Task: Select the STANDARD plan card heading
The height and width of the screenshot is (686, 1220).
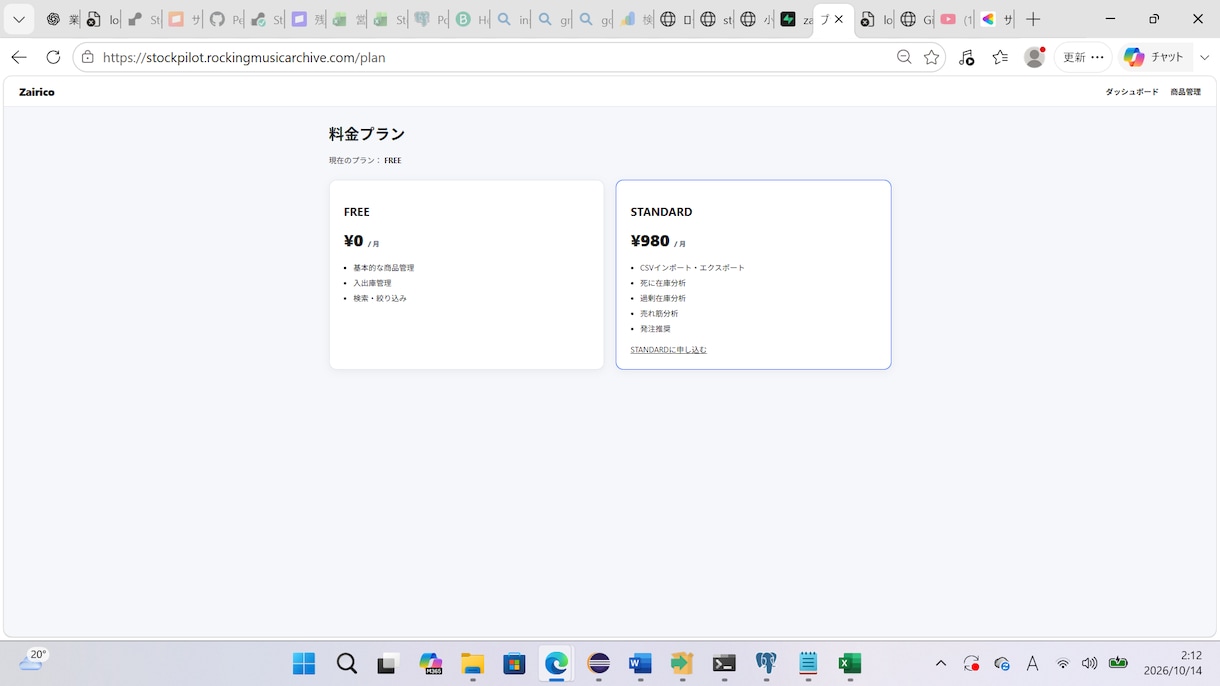Action: (661, 212)
